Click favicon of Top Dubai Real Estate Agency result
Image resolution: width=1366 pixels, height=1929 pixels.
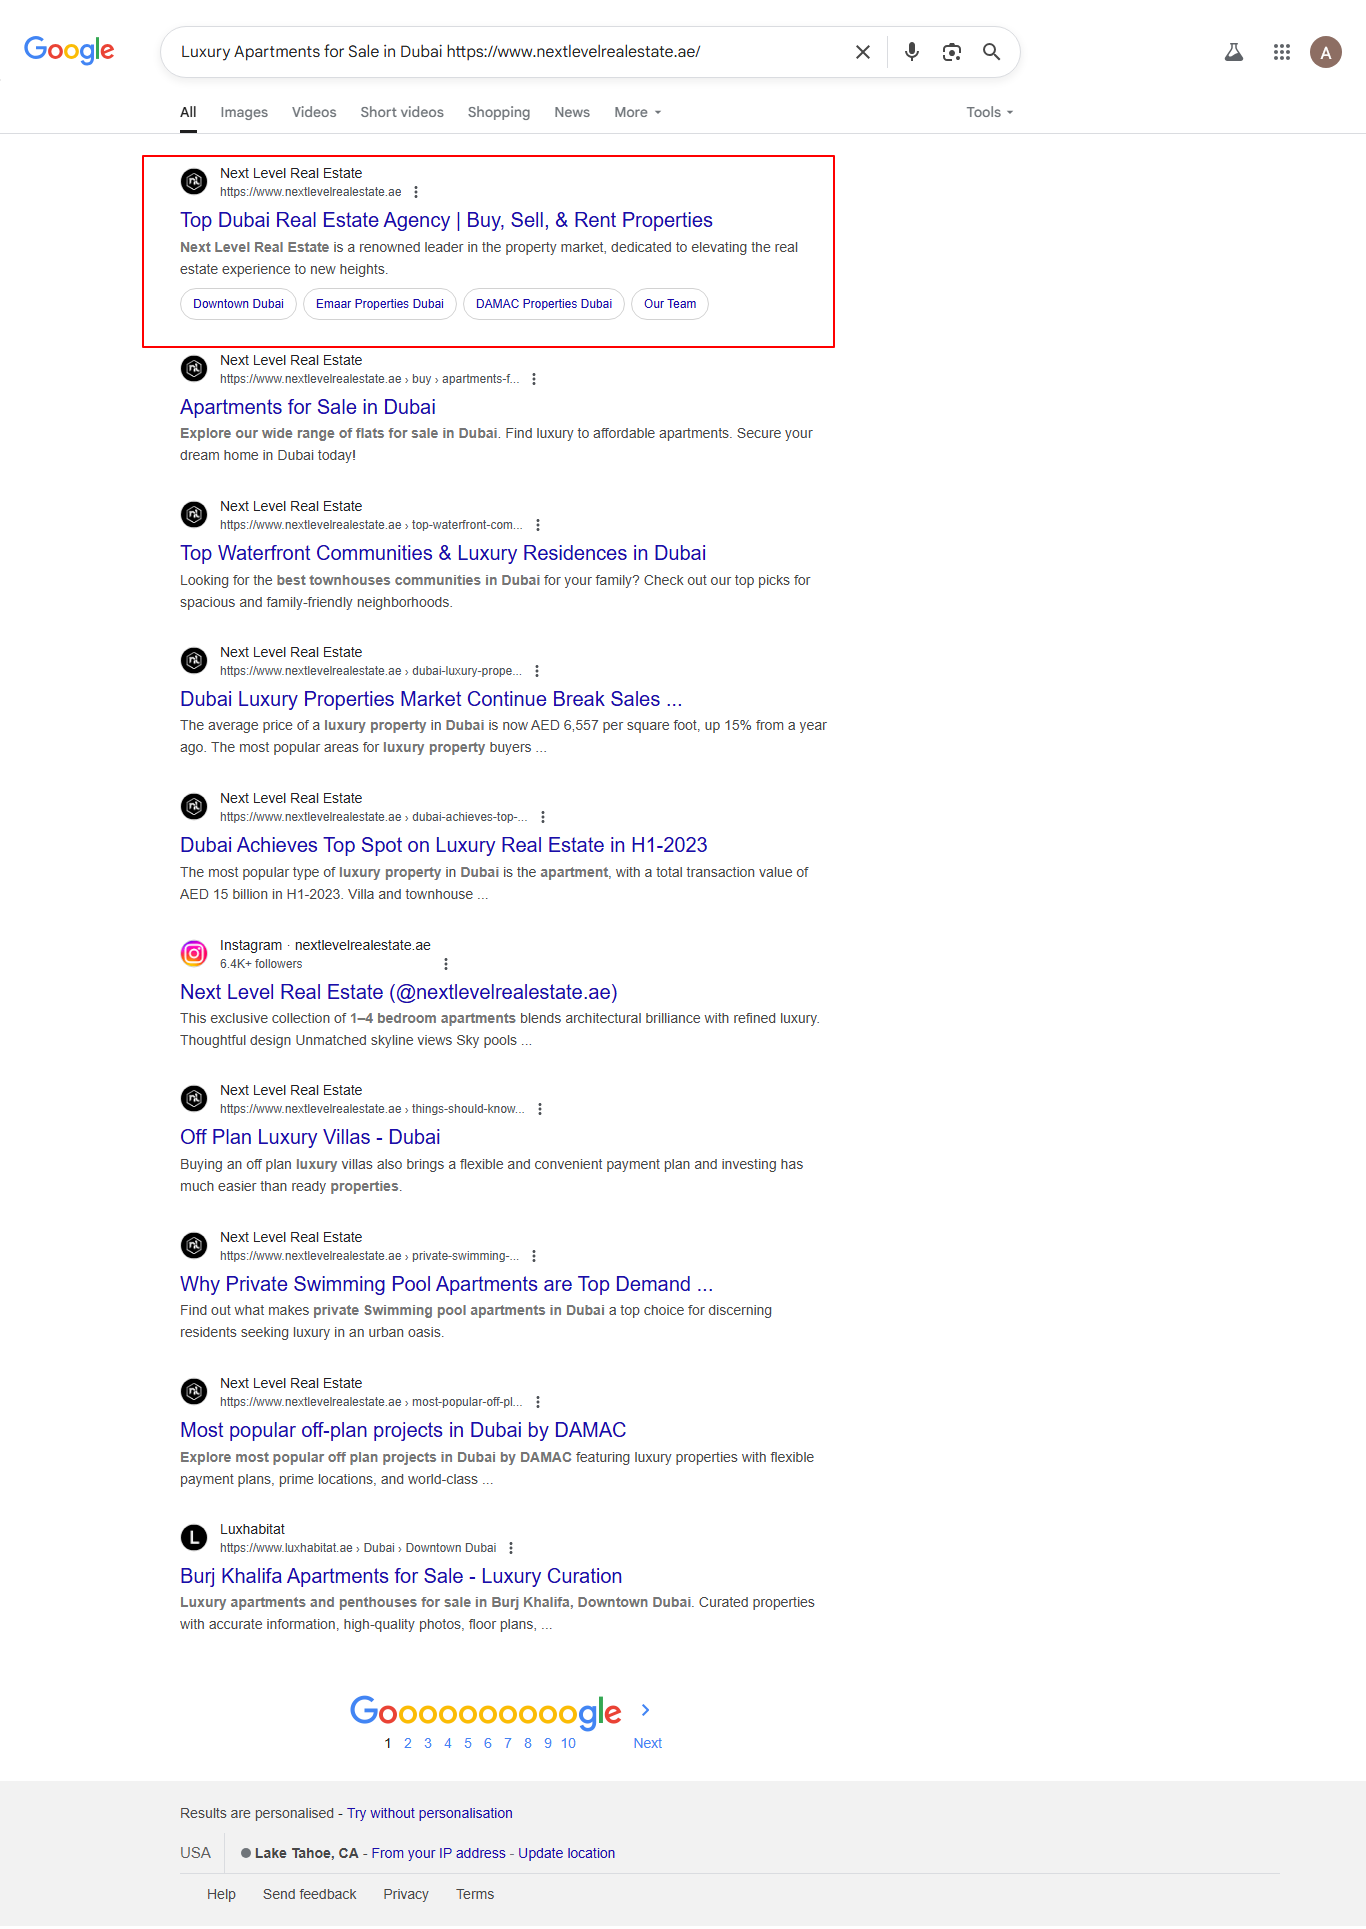[194, 182]
